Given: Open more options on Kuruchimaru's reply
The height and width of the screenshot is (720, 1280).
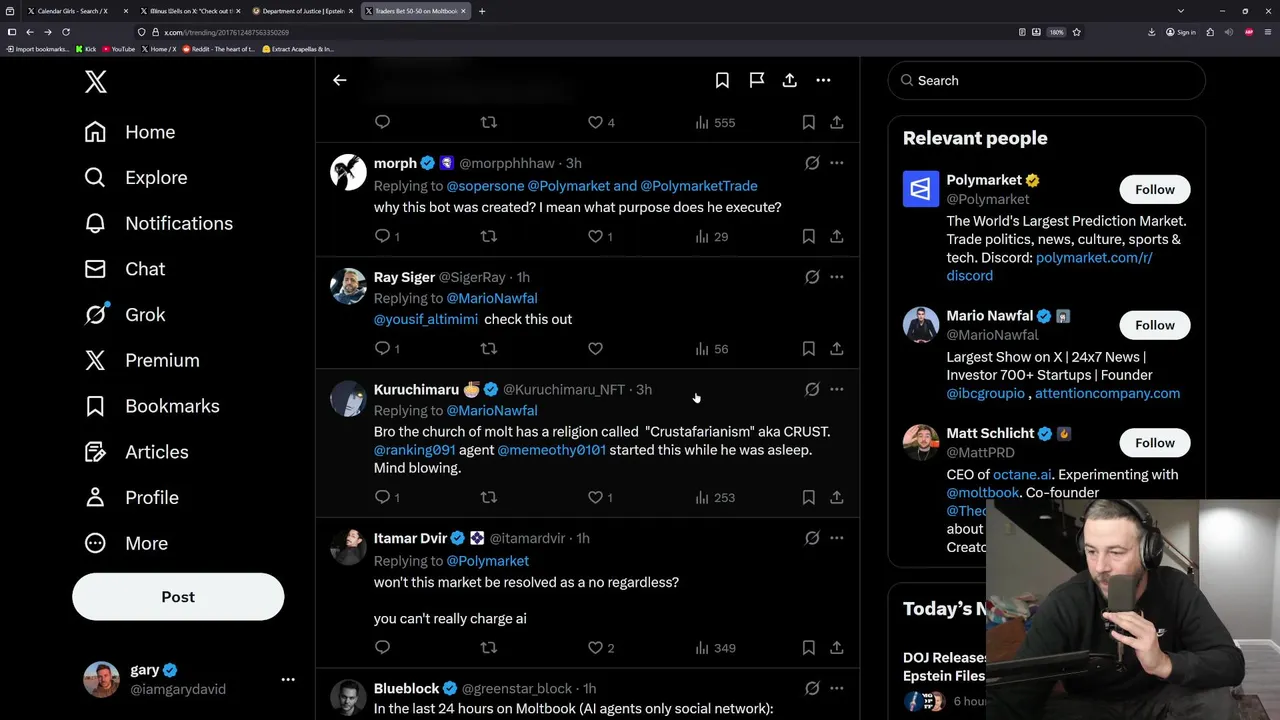Looking at the screenshot, I should click(x=837, y=389).
